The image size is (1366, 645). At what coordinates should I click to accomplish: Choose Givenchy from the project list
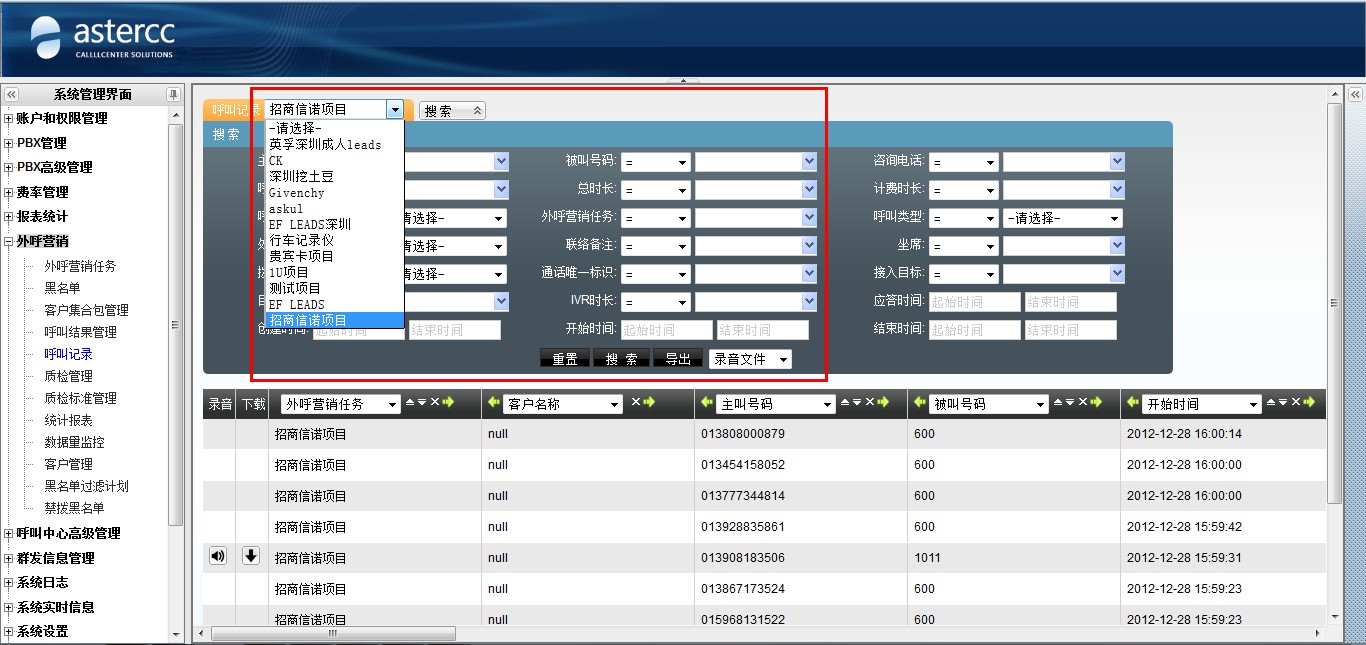297,192
